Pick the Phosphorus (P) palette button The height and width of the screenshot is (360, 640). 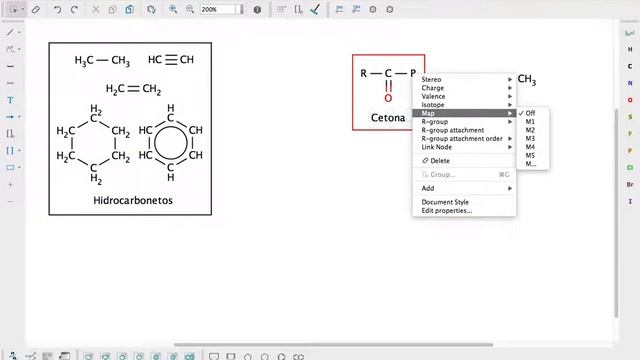coord(630,151)
